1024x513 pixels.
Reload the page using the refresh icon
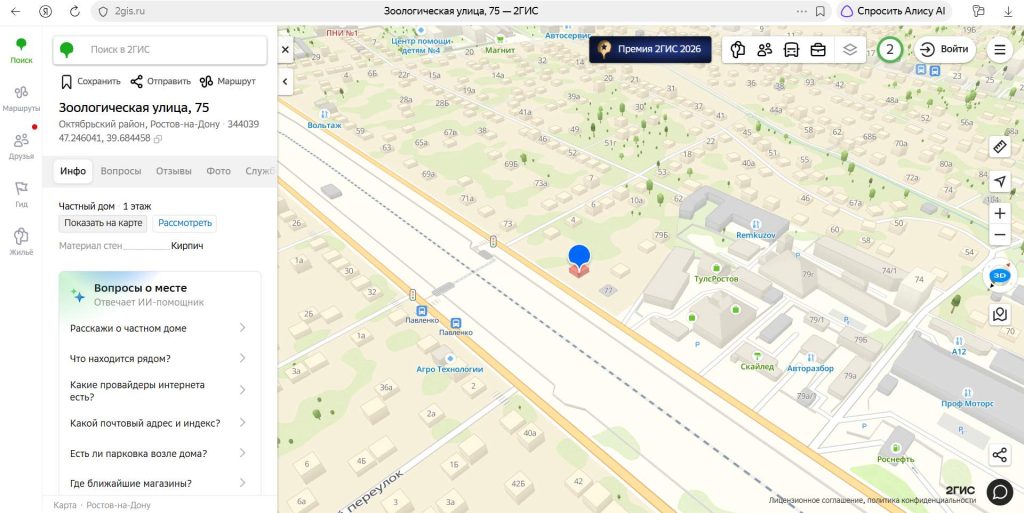click(74, 11)
